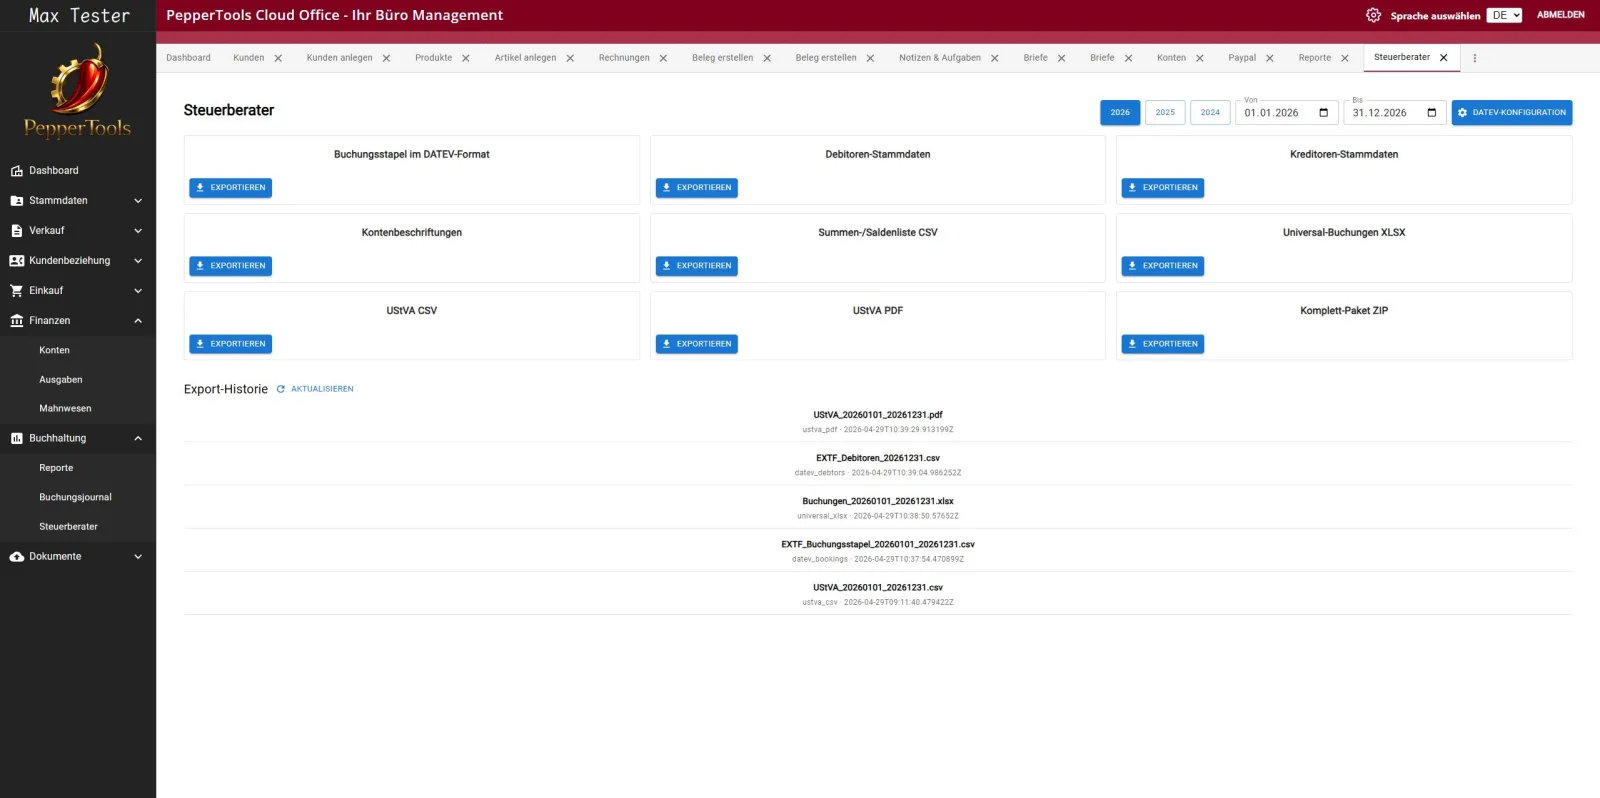Select the 2026 year filter
The width and height of the screenshot is (1600, 798).
point(1120,113)
